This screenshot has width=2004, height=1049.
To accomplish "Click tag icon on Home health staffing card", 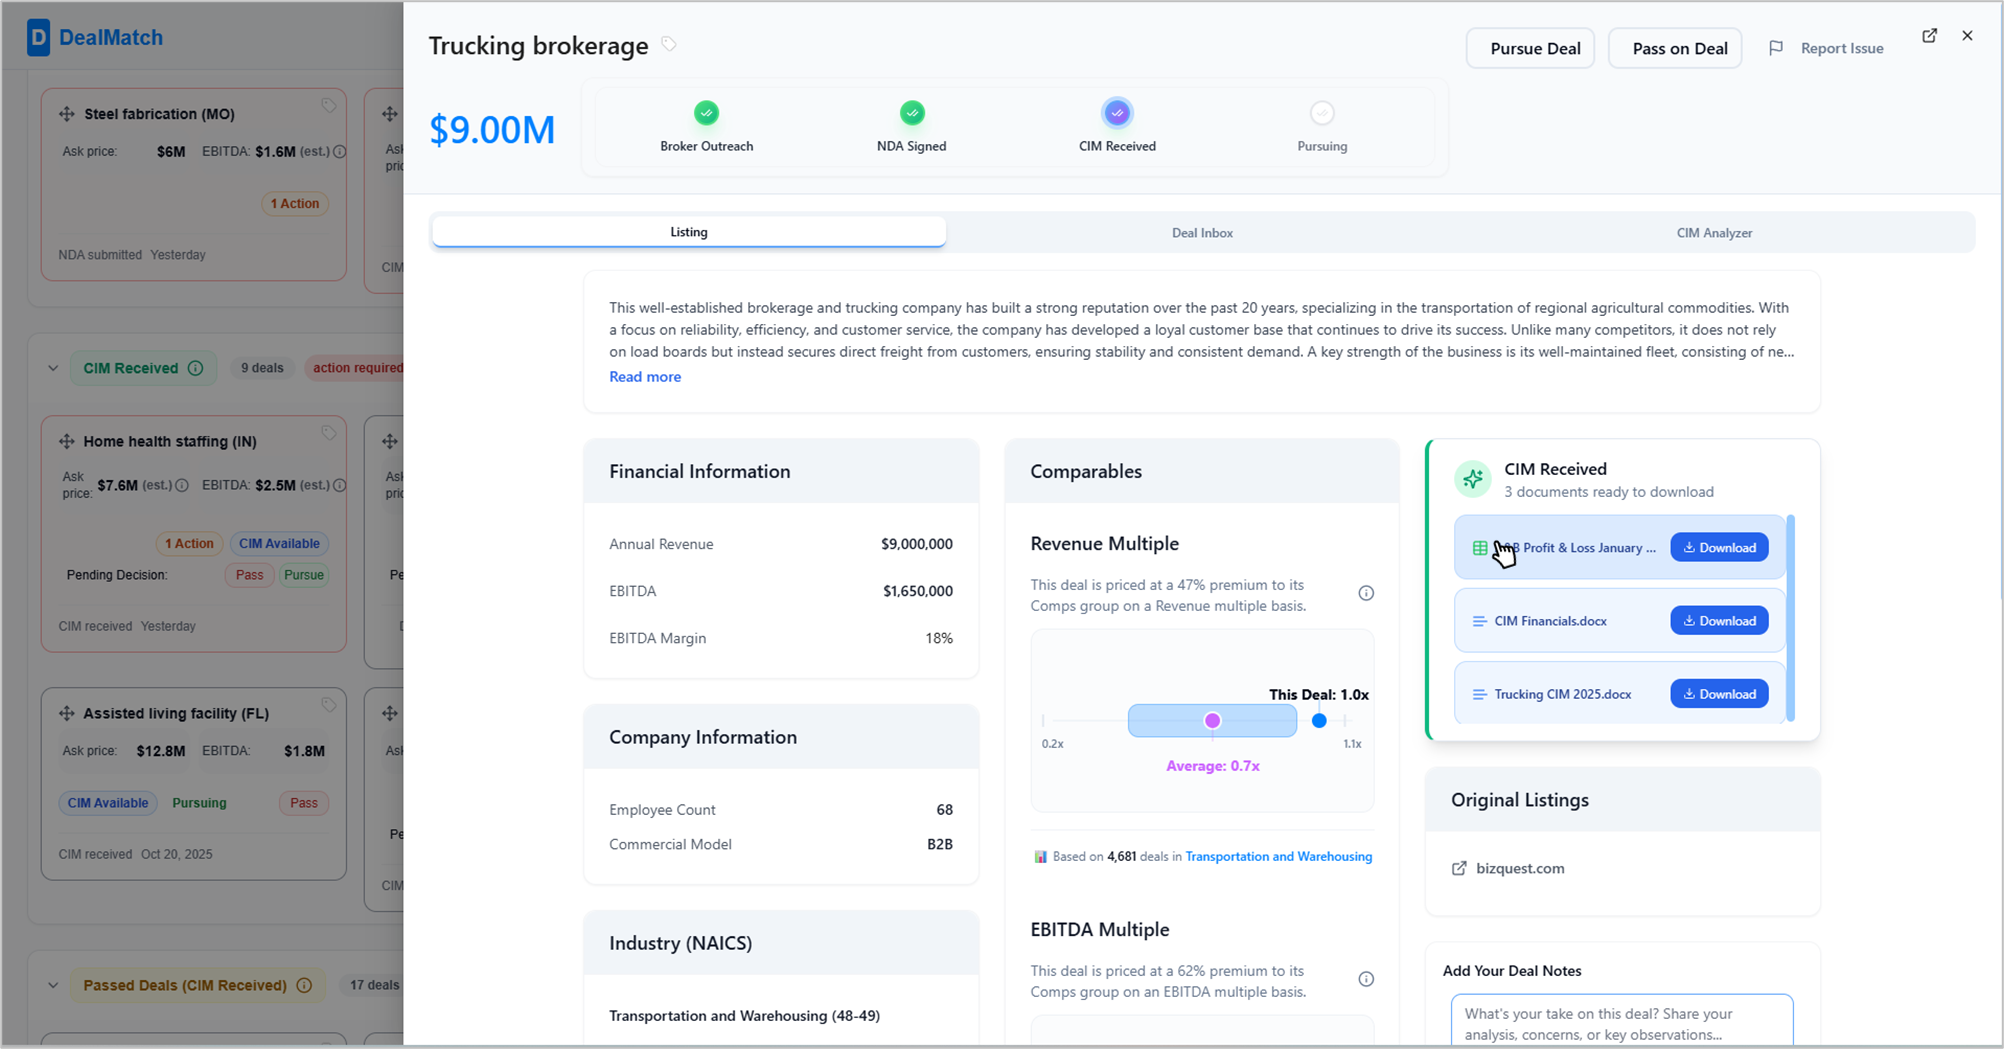I will pos(328,433).
